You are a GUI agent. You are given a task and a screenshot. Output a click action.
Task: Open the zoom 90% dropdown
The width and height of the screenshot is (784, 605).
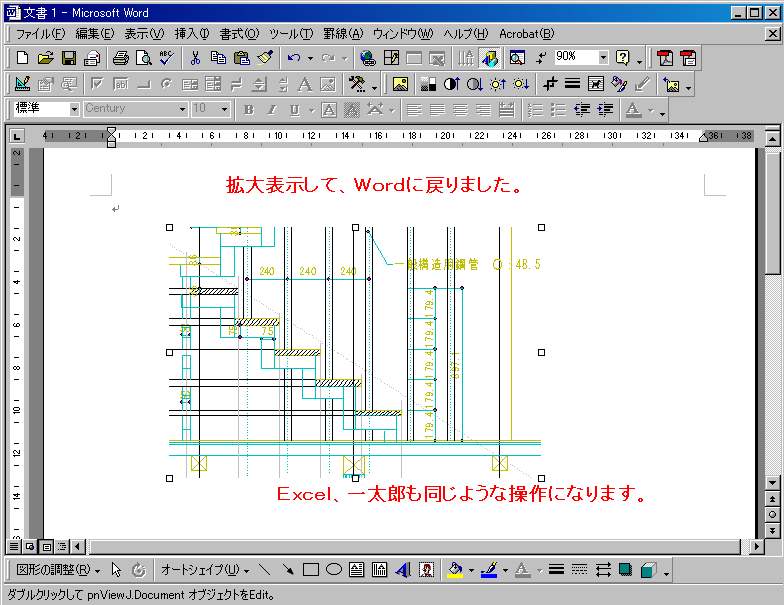[604, 58]
